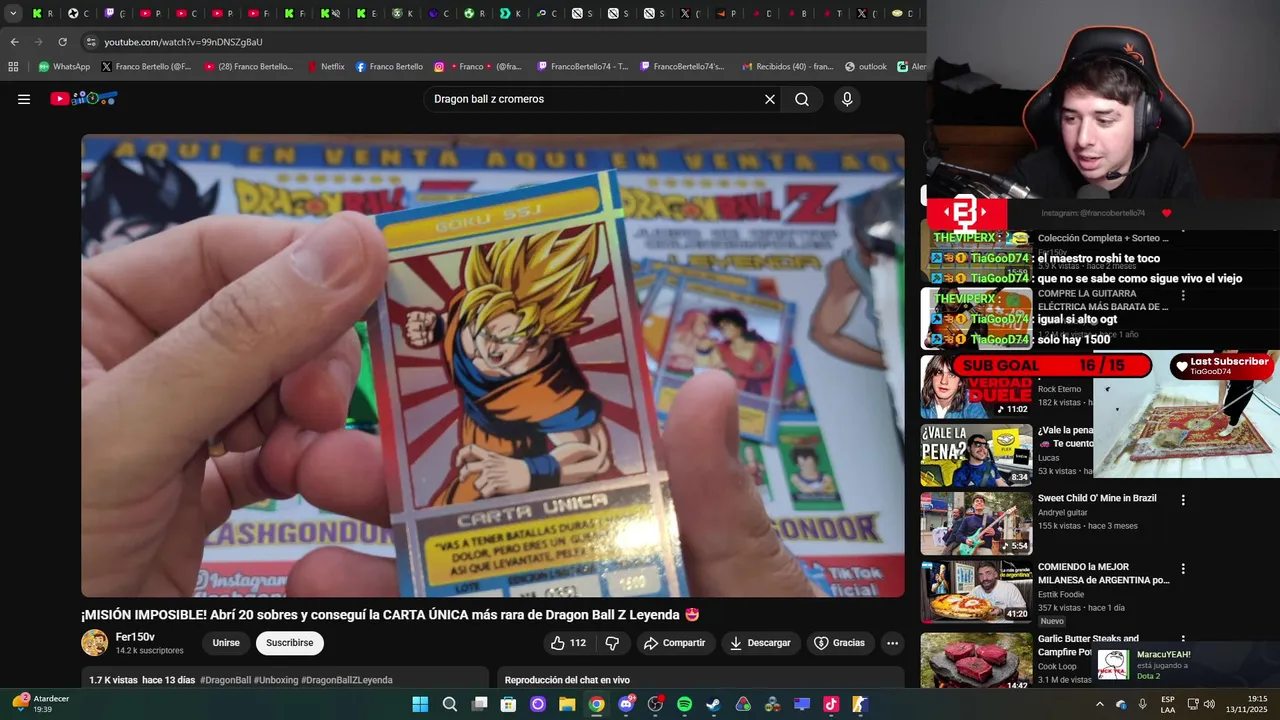
Task: Switch to Chrome in taskbar
Action: (596, 704)
